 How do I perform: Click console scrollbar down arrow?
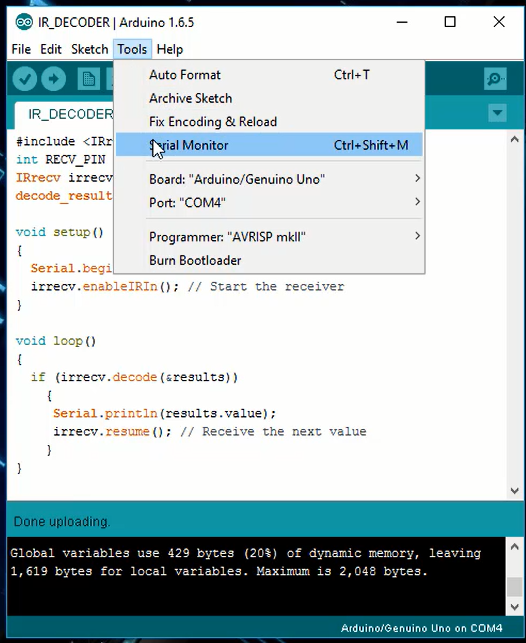pyautogui.click(x=515, y=607)
